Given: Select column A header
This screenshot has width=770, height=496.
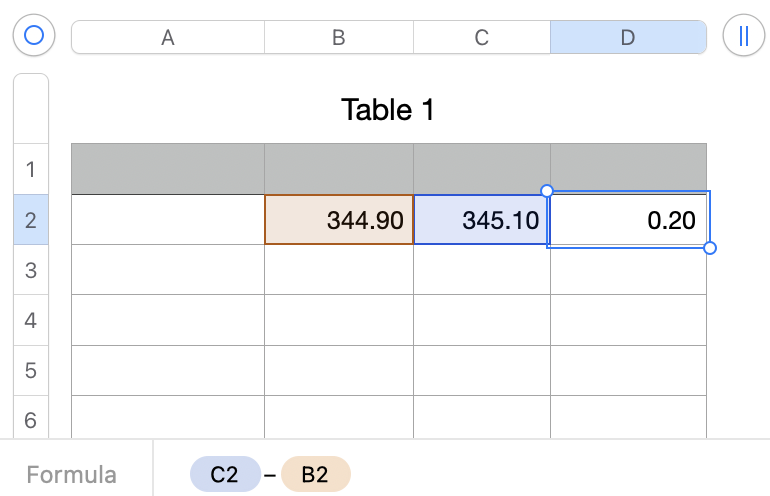Looking at the screenshot, I should pos(168,38).
